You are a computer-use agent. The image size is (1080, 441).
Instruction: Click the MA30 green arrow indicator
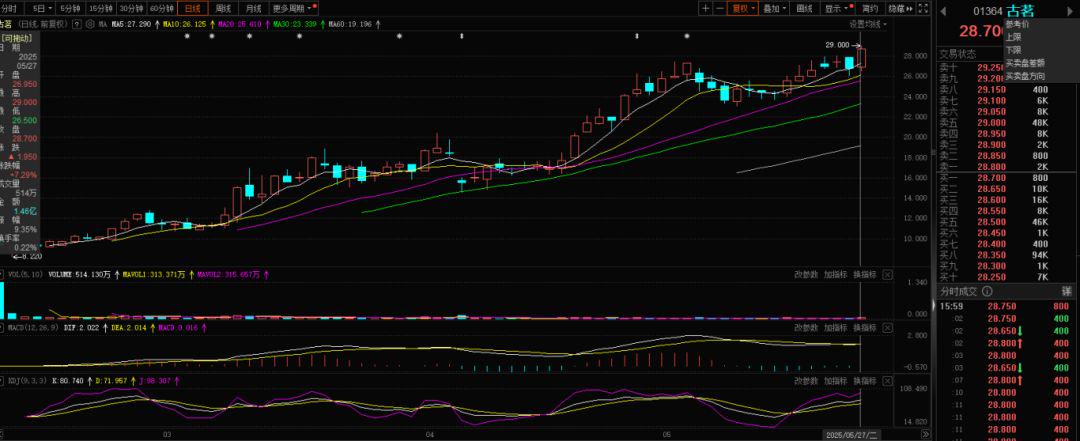tap(322, 24)
